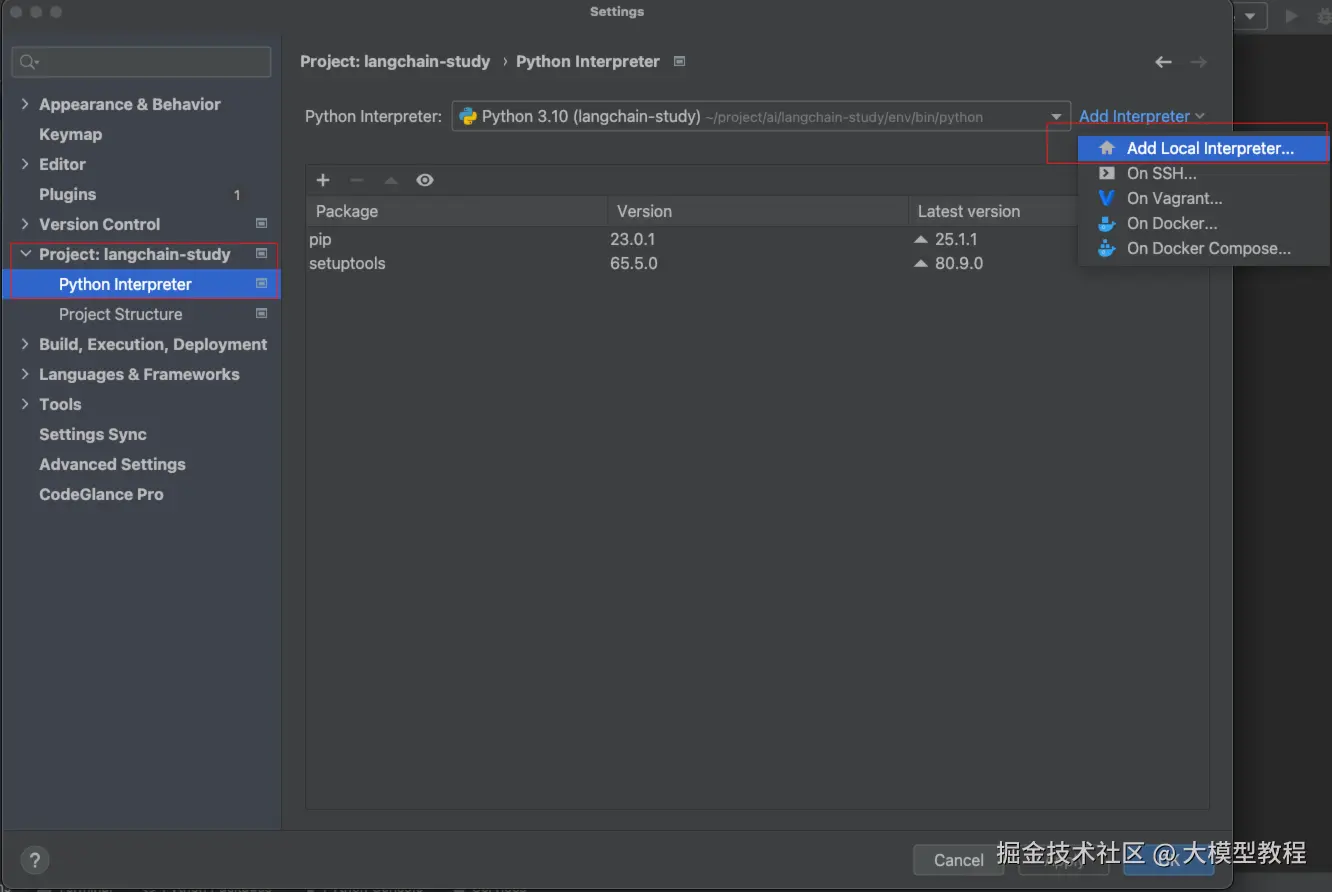Select the setuptools package row

click(757, 264)
